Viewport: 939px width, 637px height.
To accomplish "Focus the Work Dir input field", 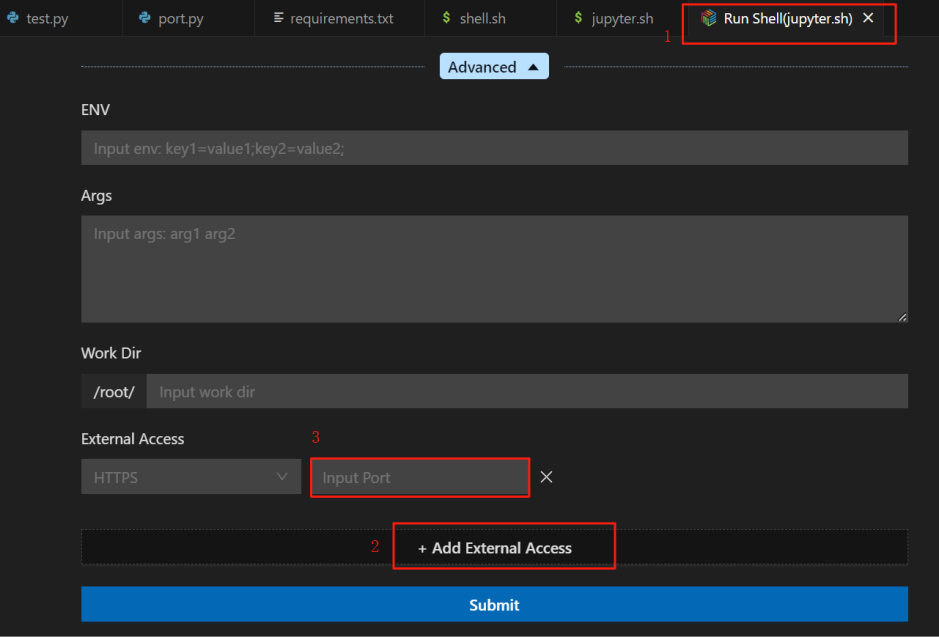I will 526,392.
